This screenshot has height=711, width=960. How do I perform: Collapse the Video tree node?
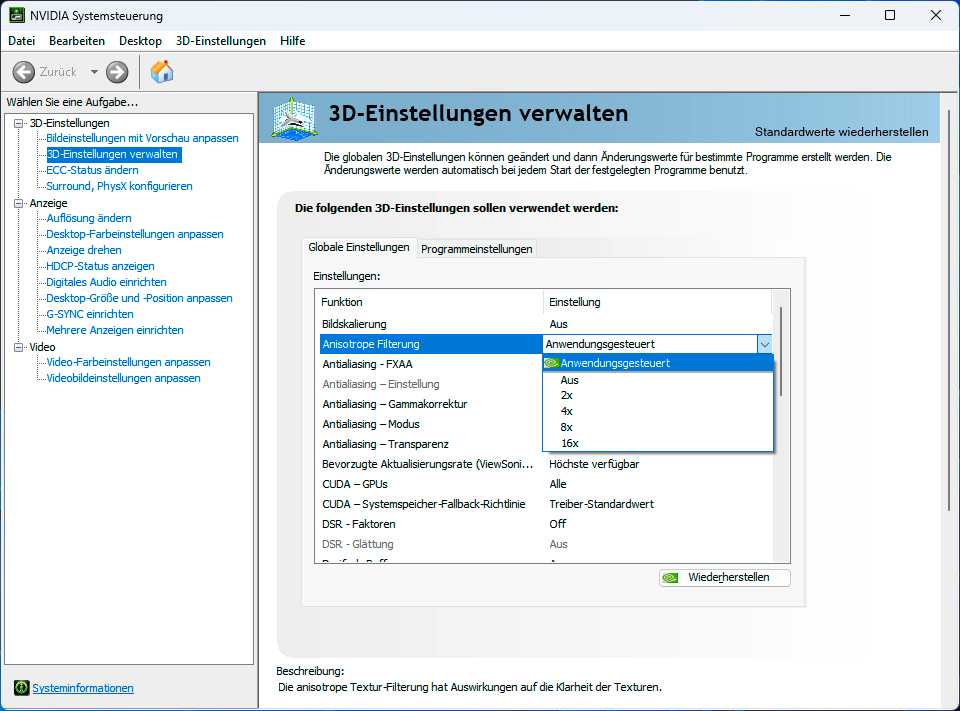(18, 347)
